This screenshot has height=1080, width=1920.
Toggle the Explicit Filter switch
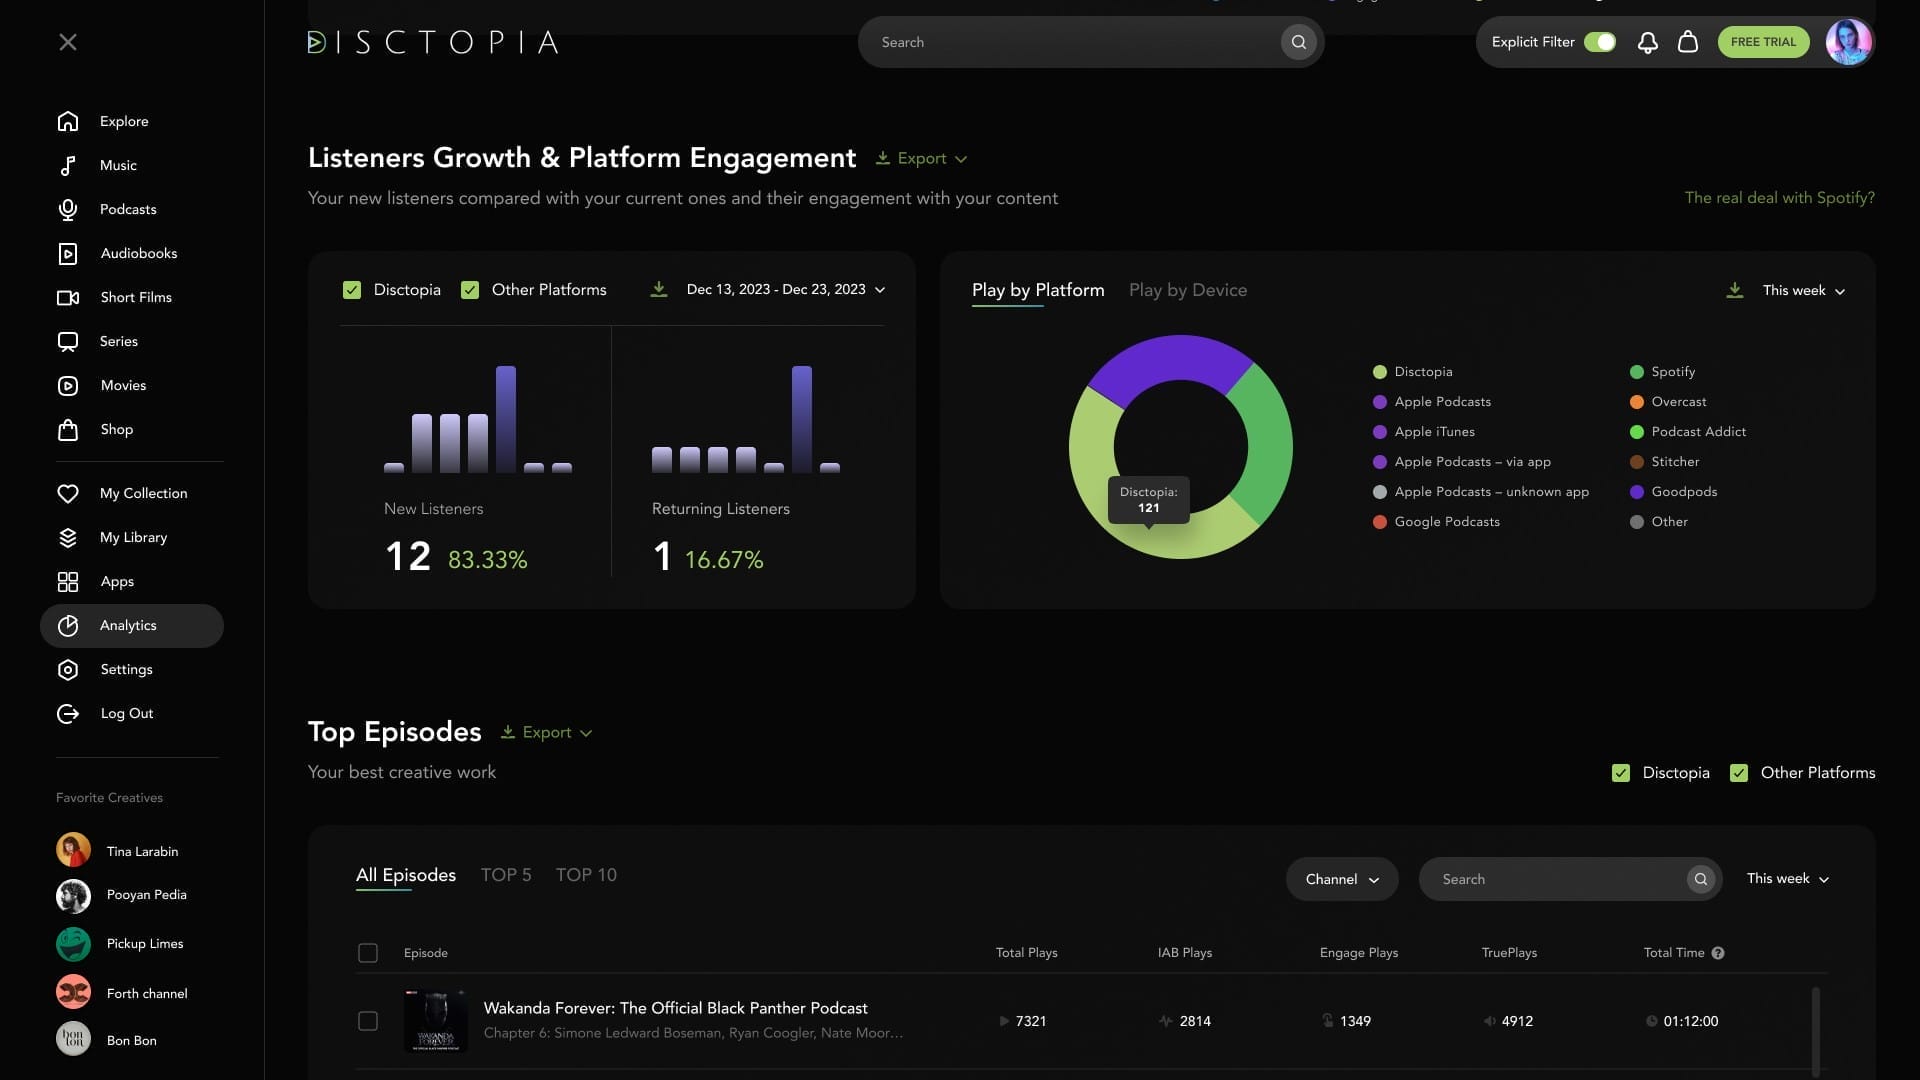coord(1600,42)
